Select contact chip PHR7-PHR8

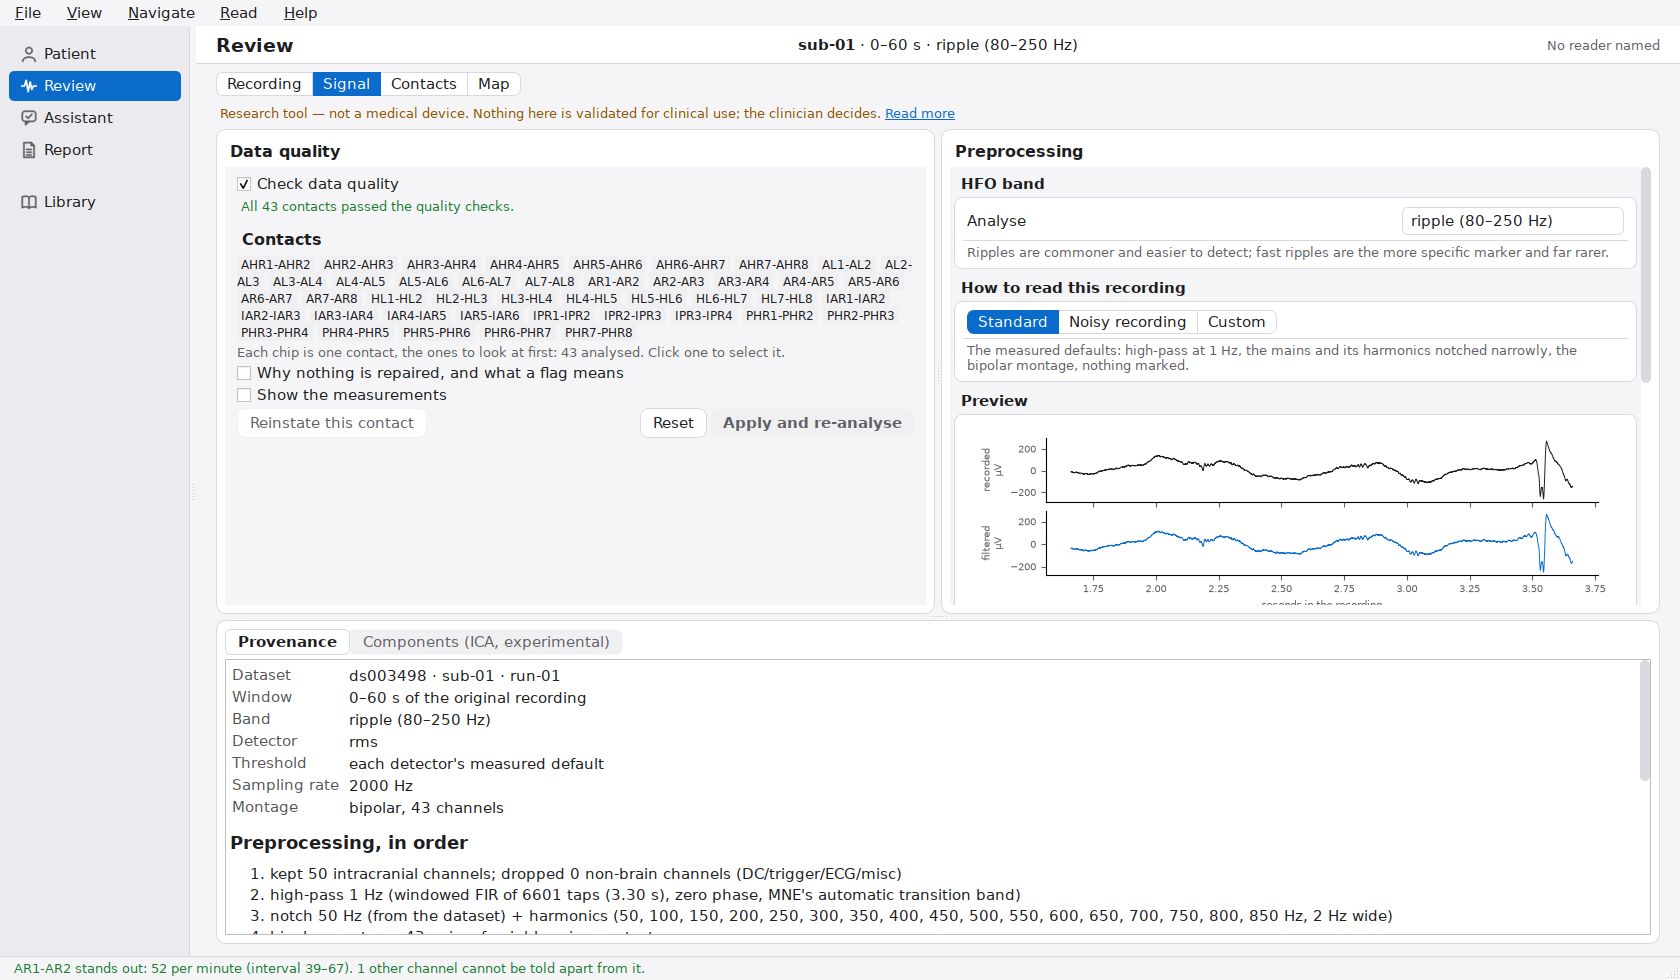[598, 333]
